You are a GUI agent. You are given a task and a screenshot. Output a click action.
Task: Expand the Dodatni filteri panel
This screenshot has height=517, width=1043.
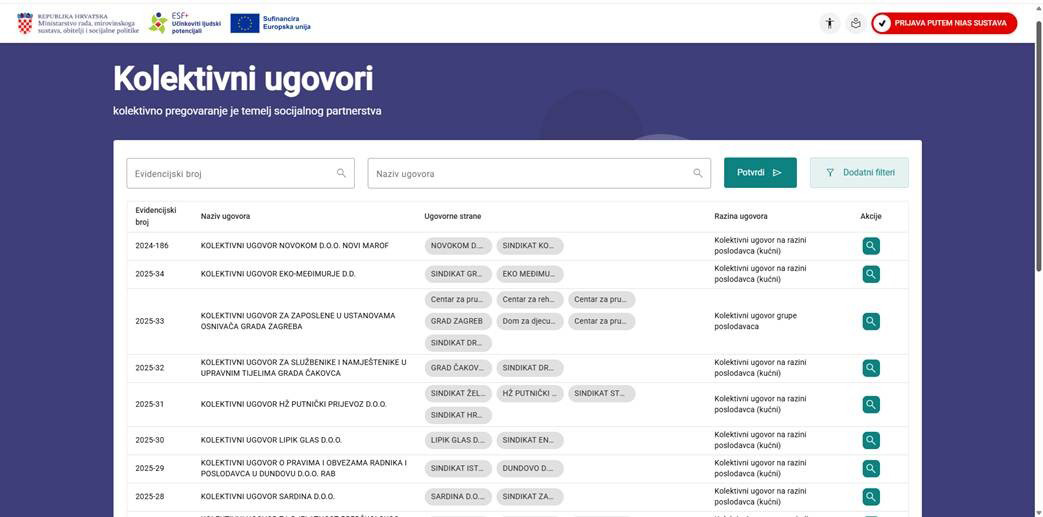click(x=859, y=173)
